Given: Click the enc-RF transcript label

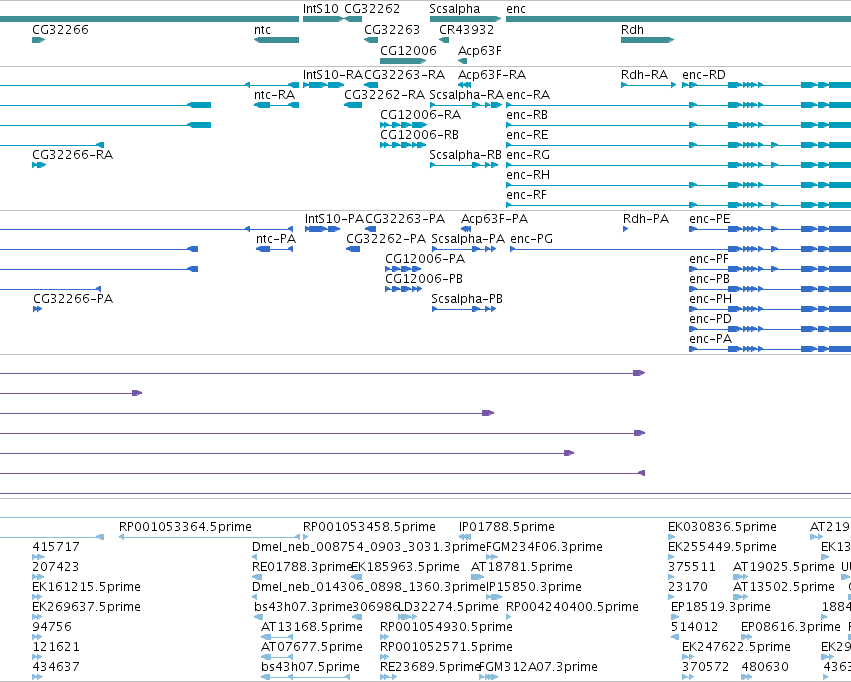Looking at the screenshot, I should 526,195.
